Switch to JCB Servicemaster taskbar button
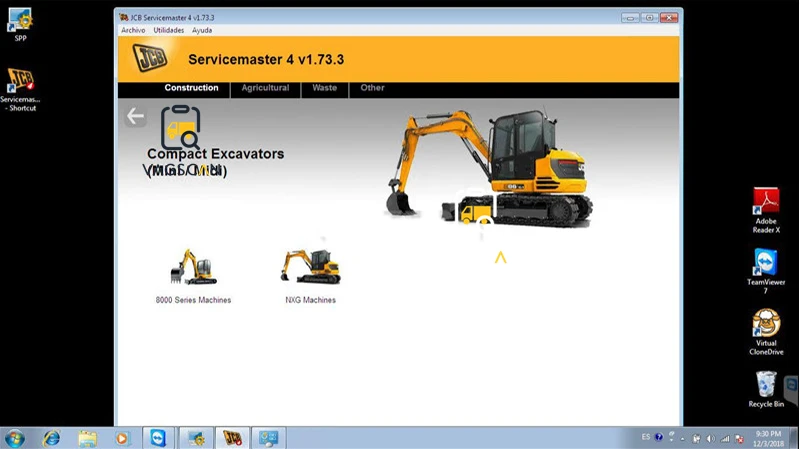This screenshot has height=449, width=800. pos(233,438)
